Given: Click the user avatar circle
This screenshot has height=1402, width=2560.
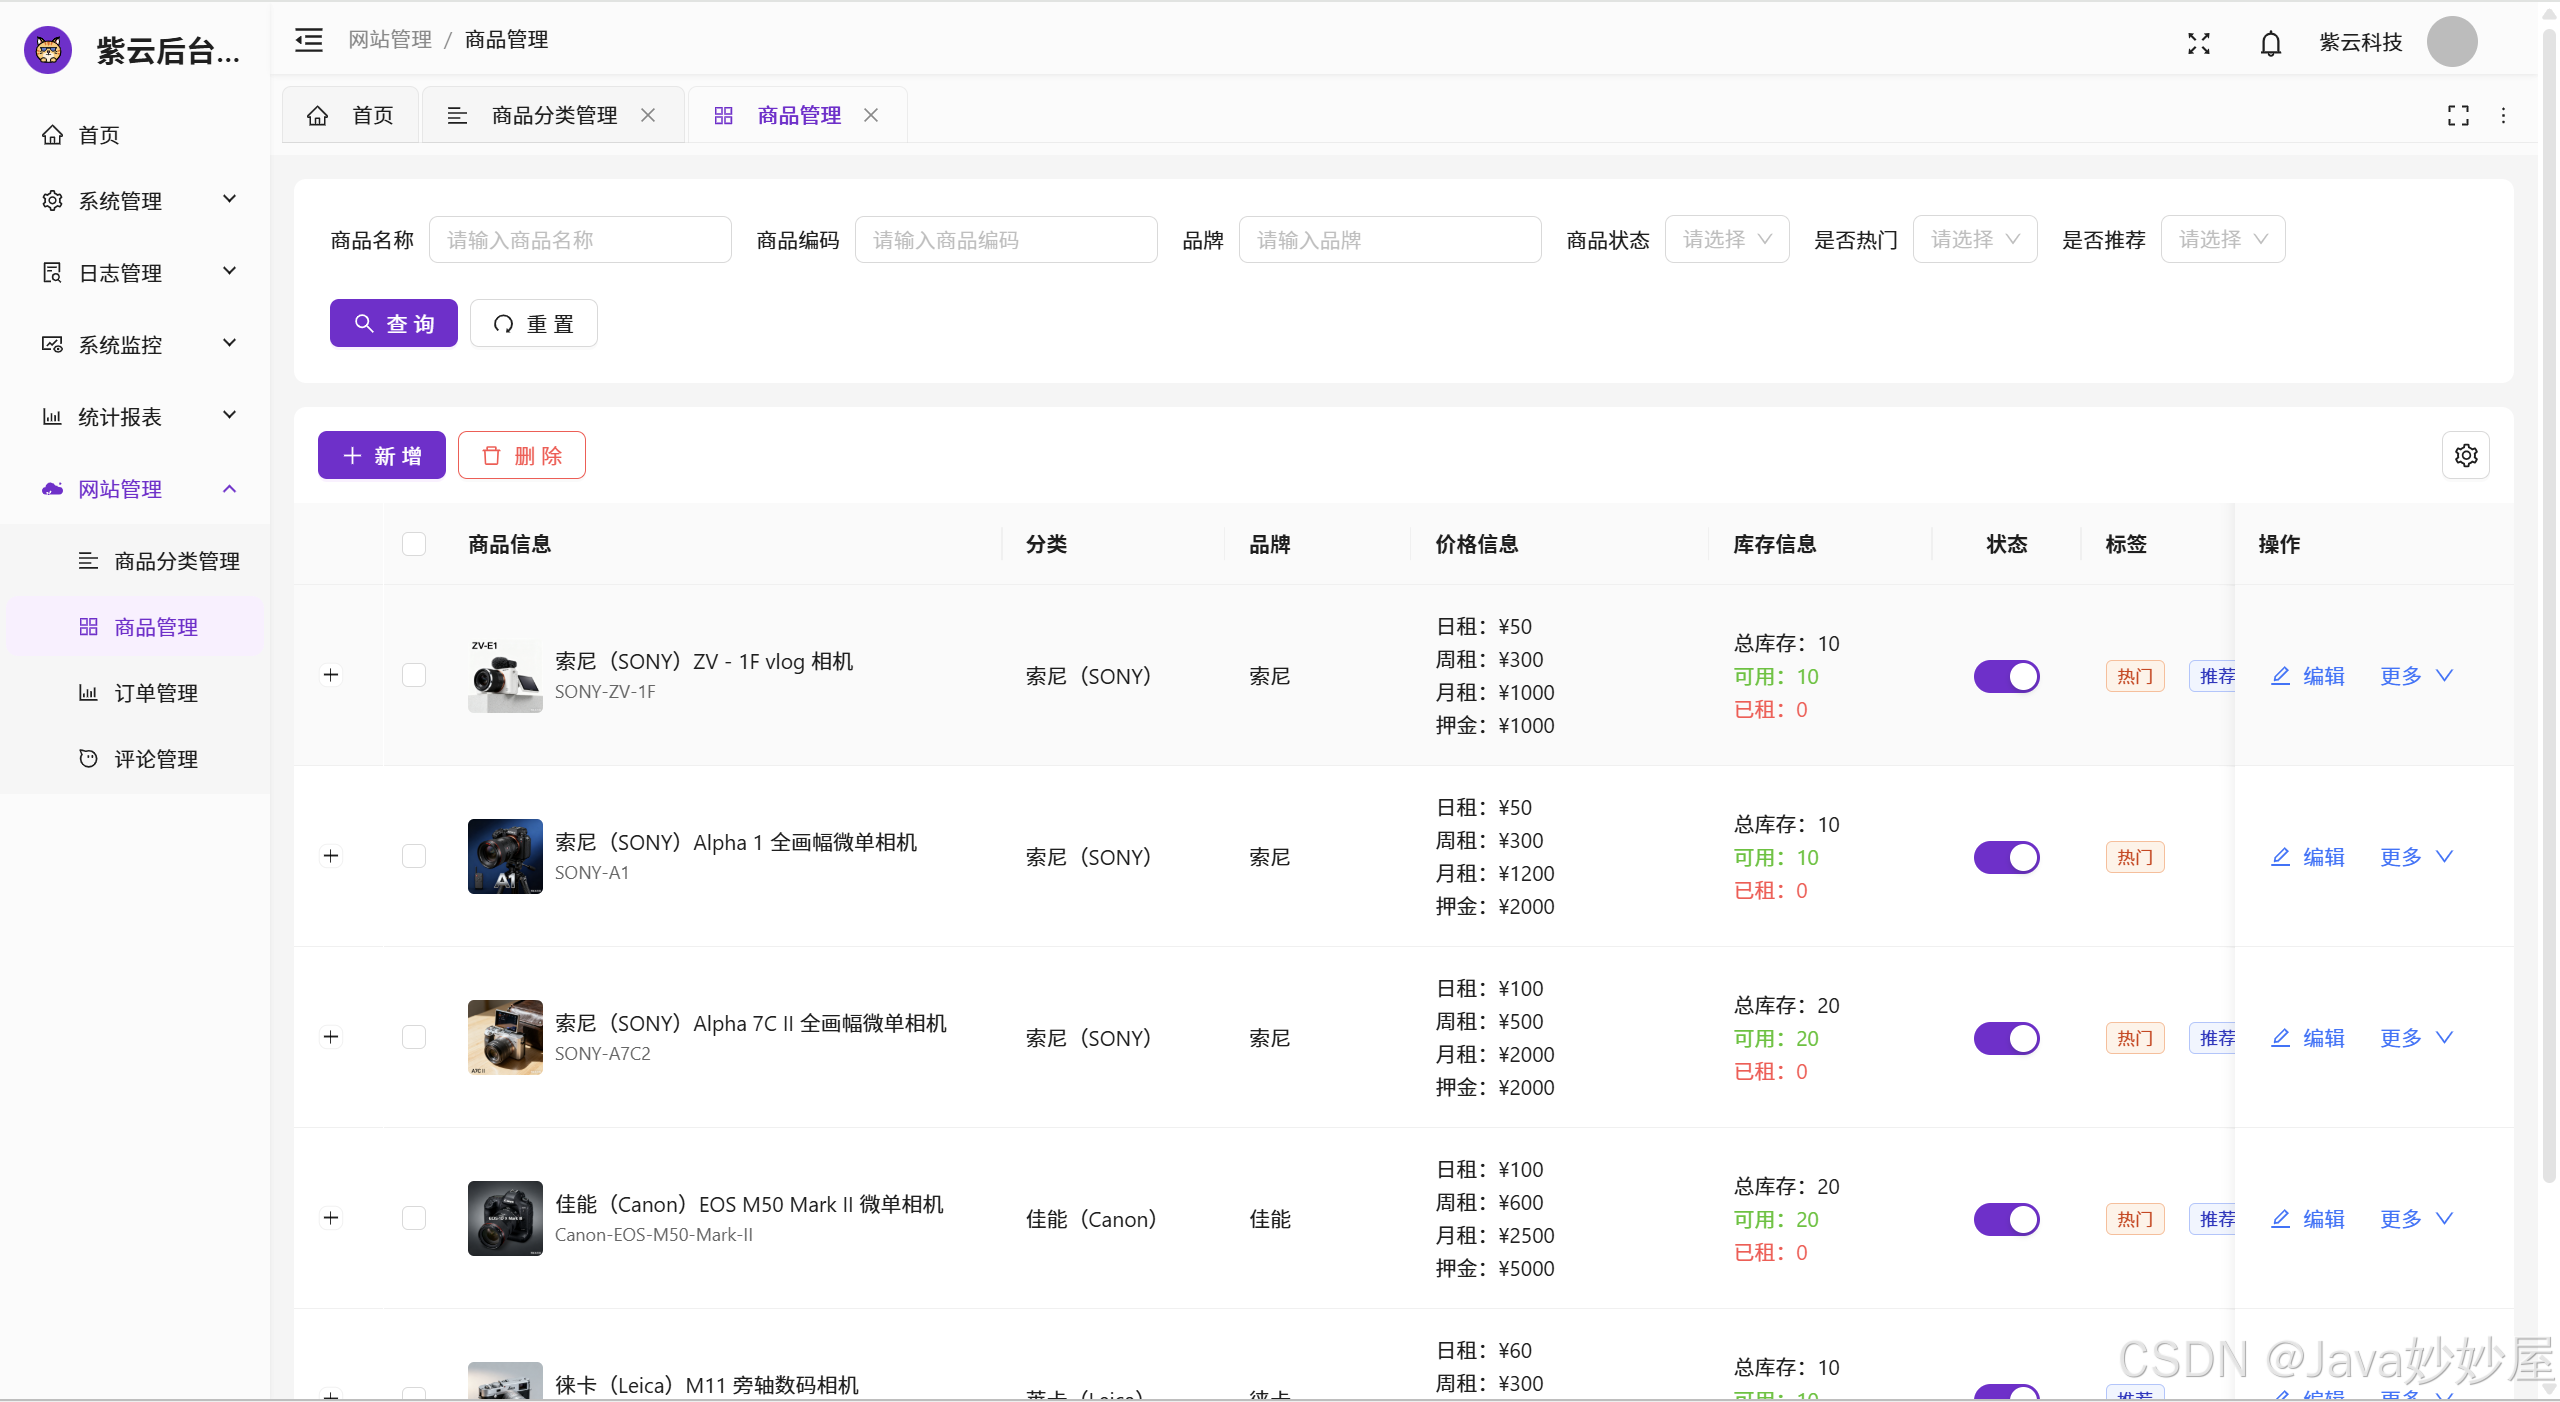Looking at the screenshot, I should 2452,42.
